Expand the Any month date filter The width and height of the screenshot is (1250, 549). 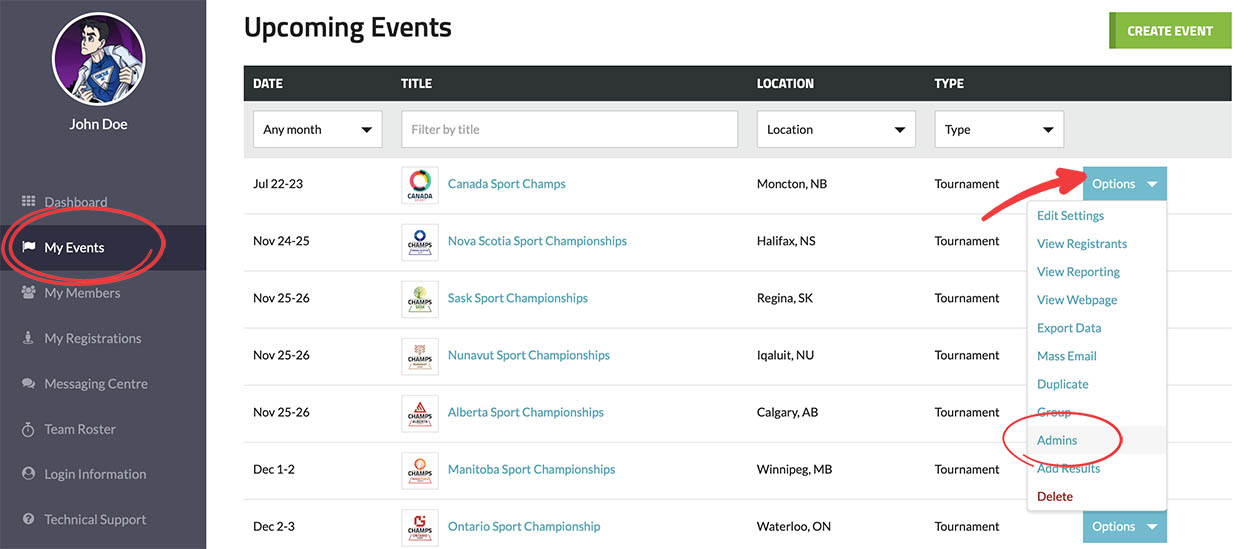click(317, 130)
